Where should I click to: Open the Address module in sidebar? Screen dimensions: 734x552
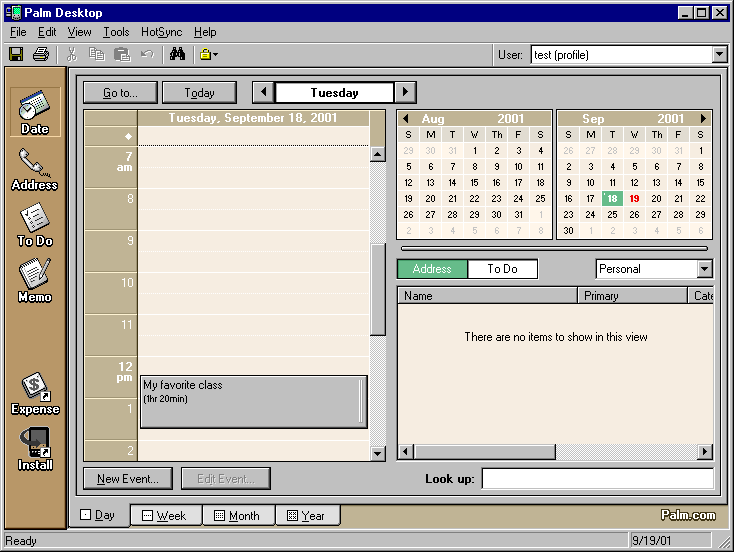[35, 169]
